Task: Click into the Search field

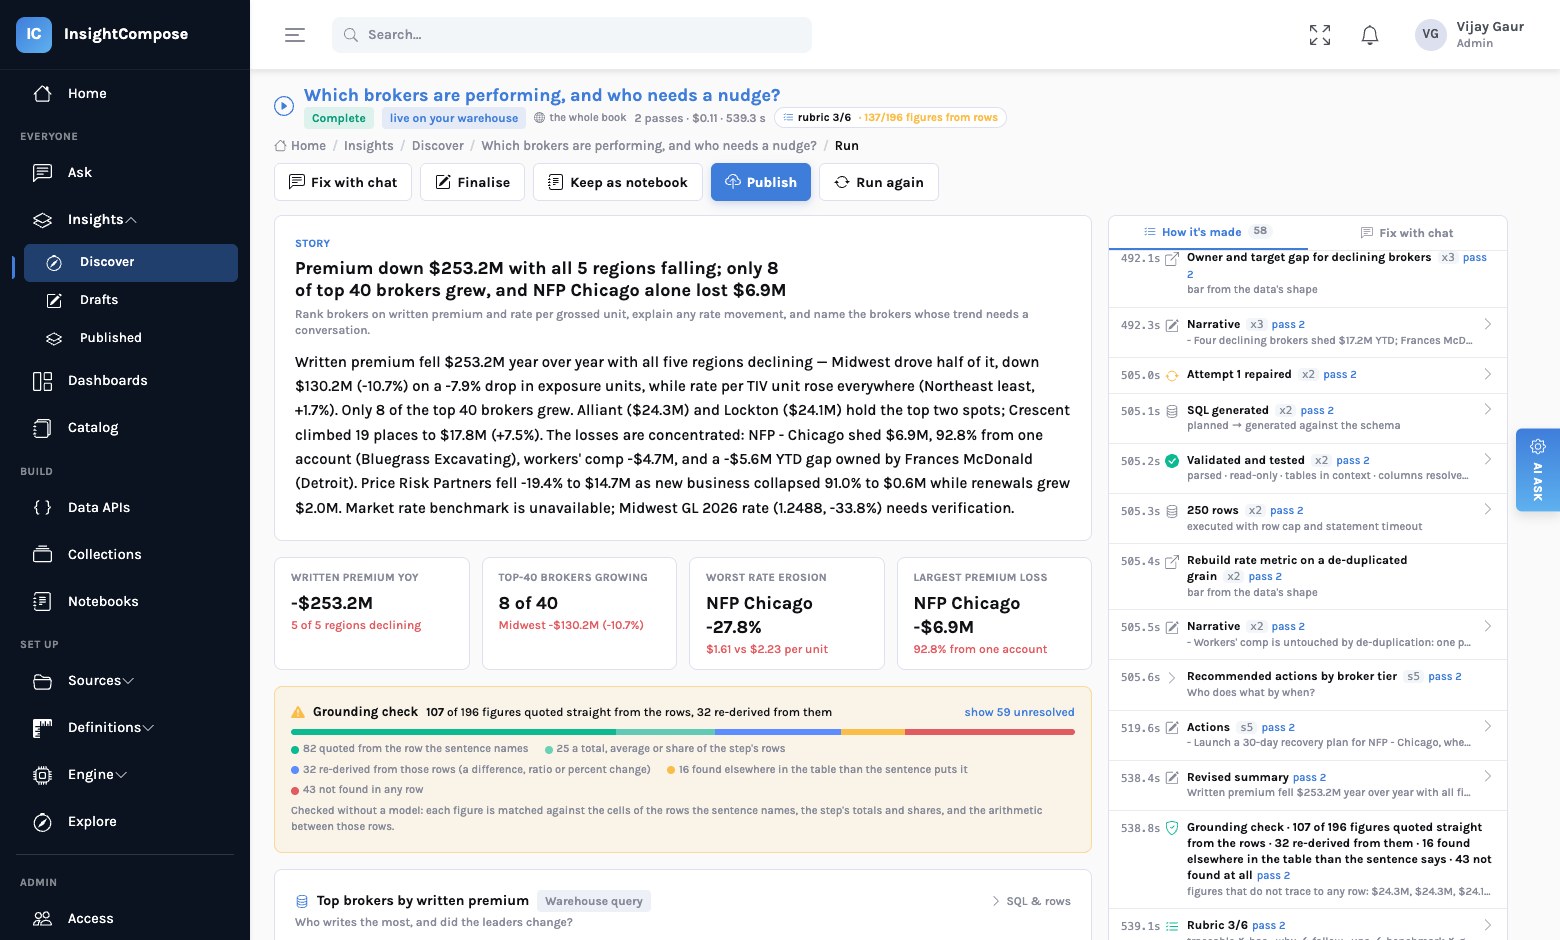Action: click(x=572, y=35)
